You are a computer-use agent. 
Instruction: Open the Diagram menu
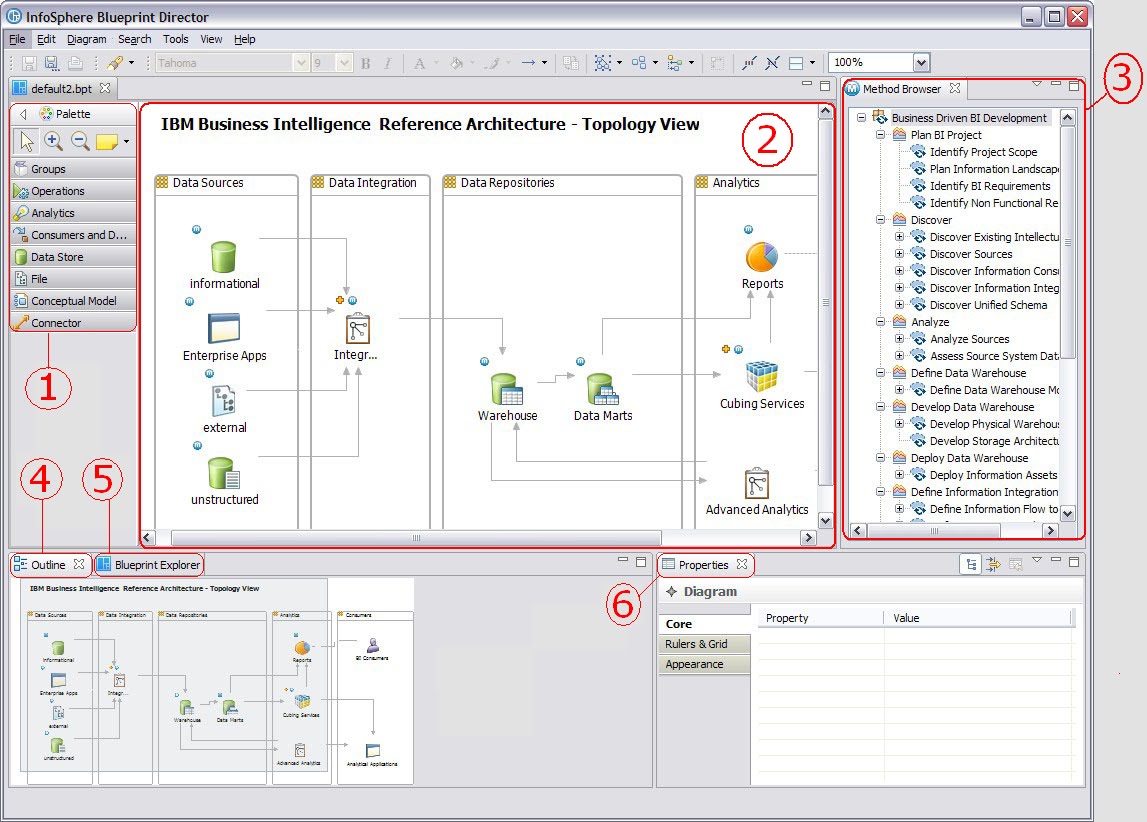pos(86,39)
